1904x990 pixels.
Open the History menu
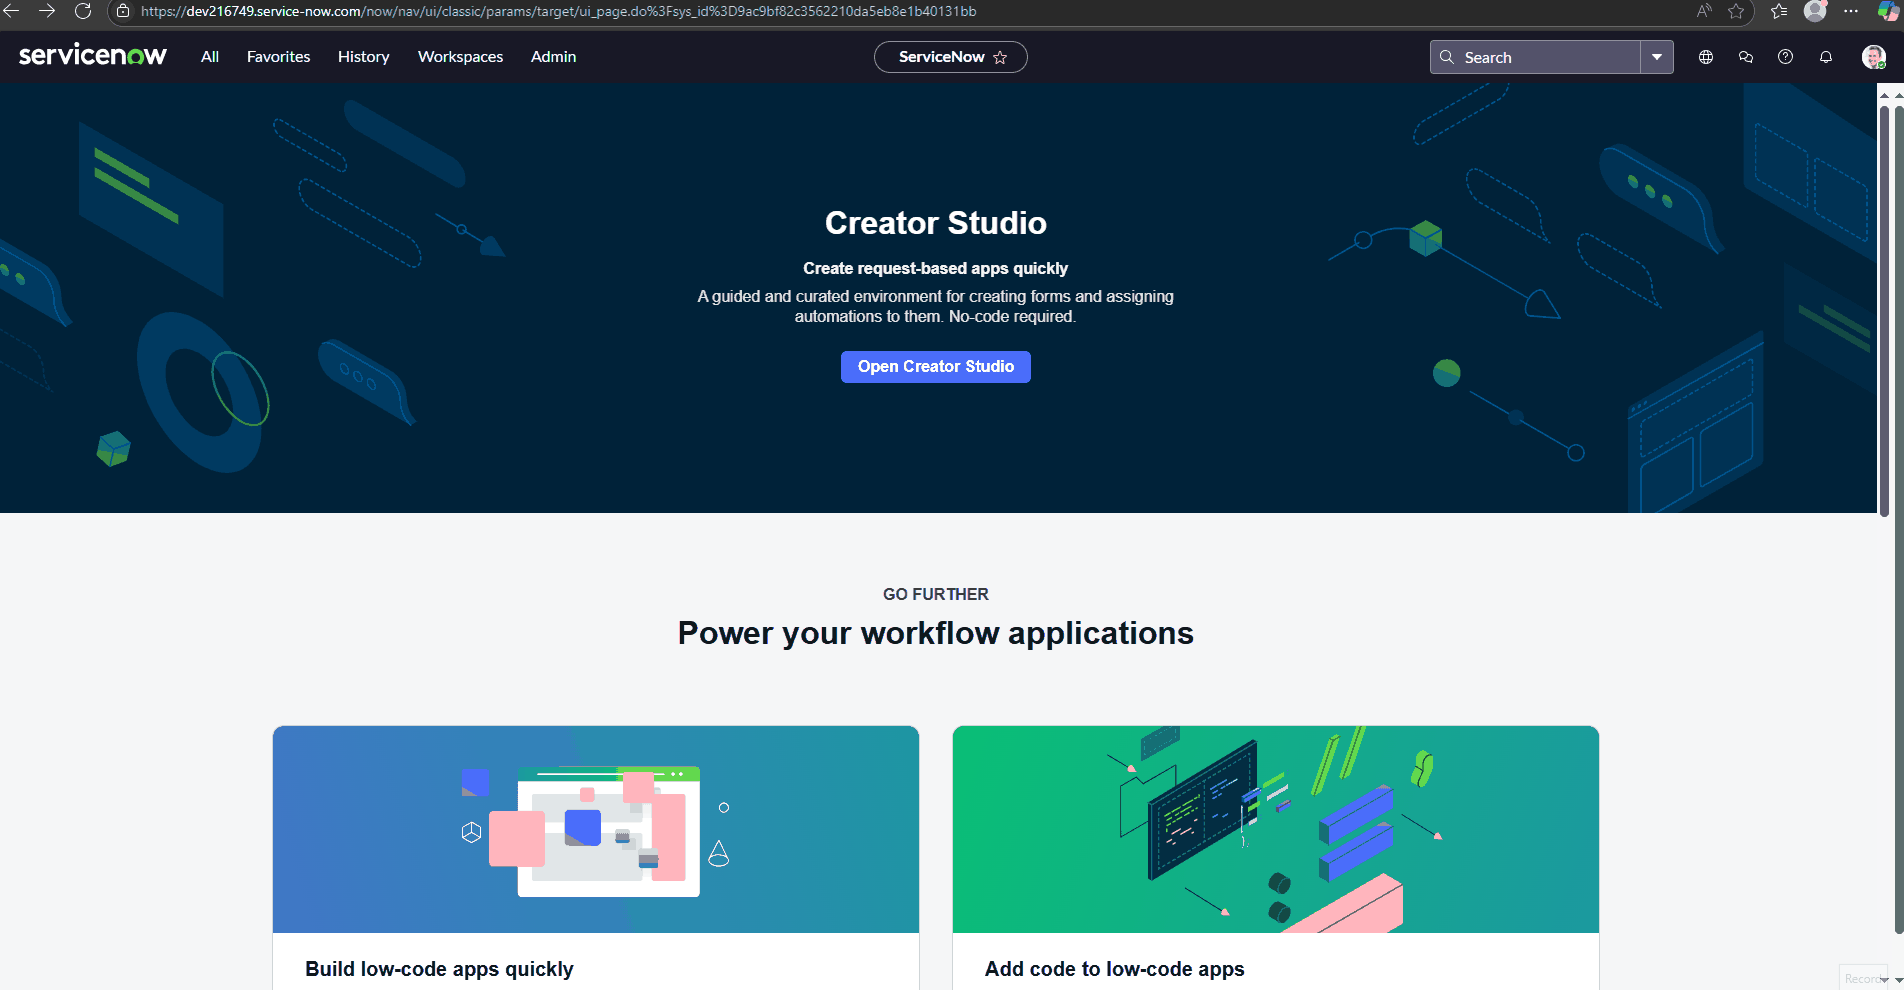click(363, 57)
